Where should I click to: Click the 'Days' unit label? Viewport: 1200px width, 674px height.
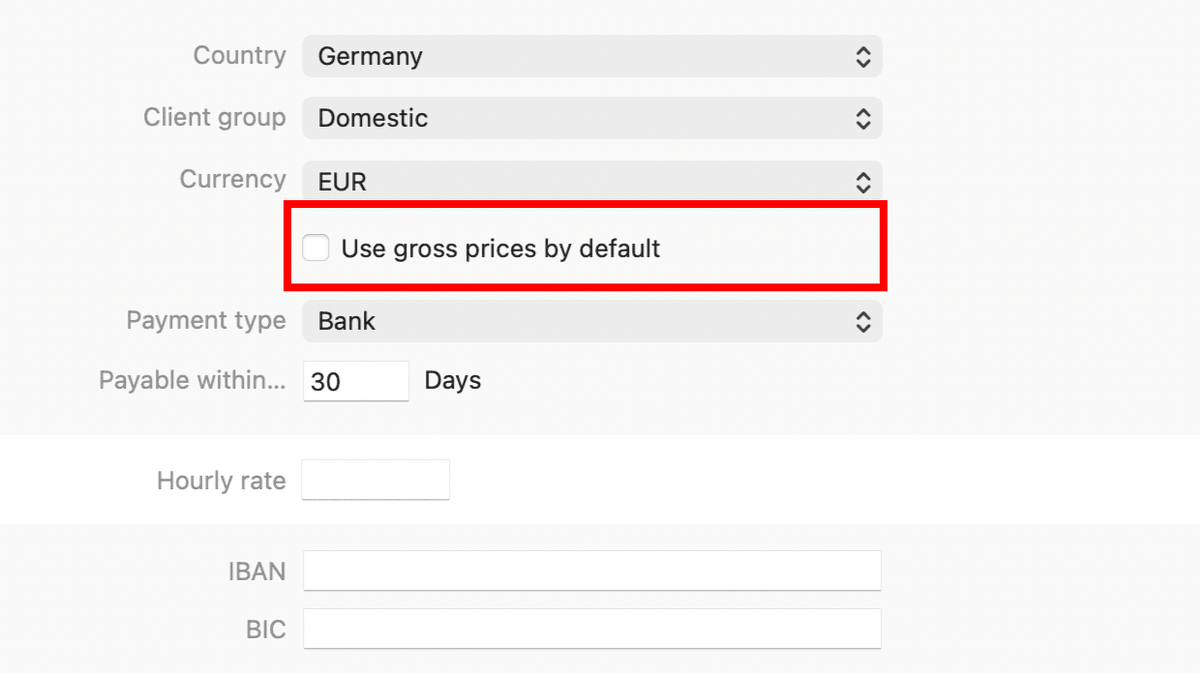click(452, 381)
